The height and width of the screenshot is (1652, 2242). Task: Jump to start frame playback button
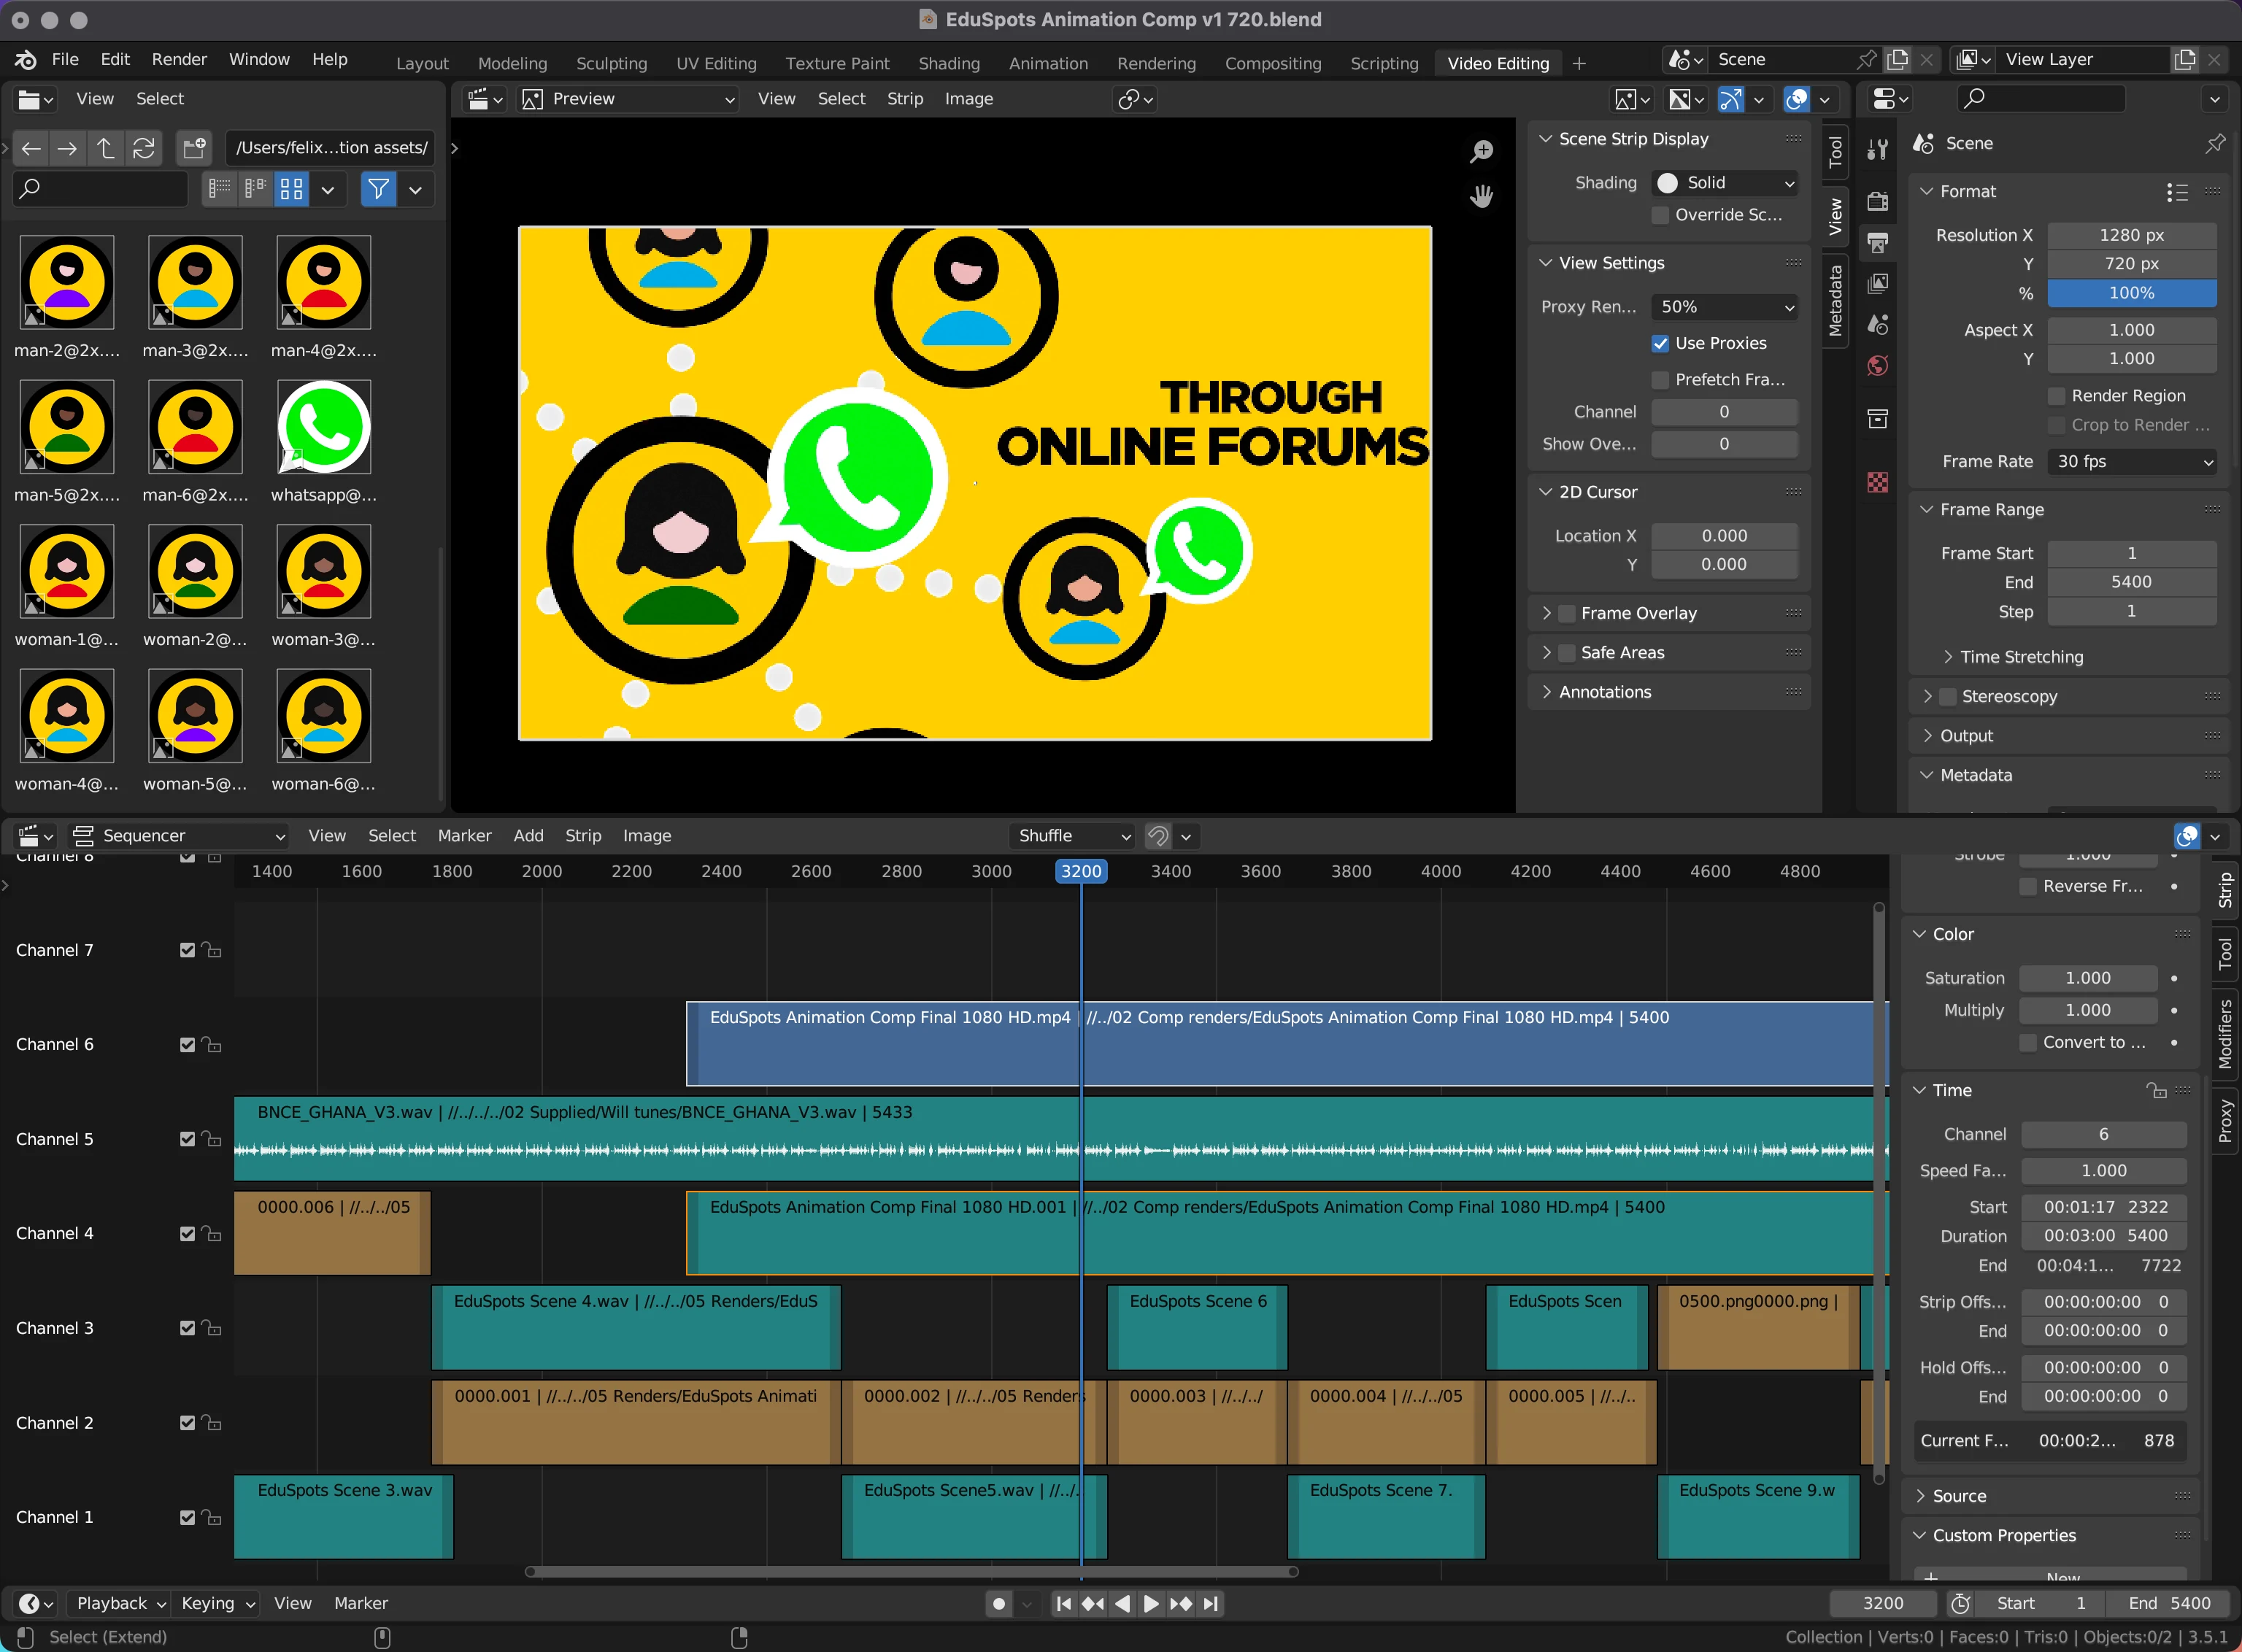pos(1063,1604)
